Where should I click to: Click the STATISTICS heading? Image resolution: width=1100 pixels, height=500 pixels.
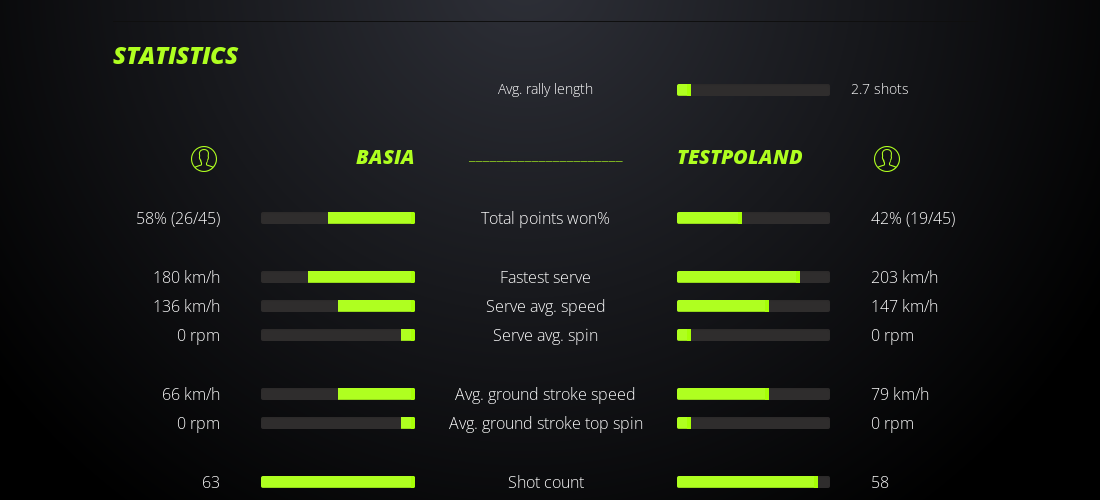pos(175,56)
